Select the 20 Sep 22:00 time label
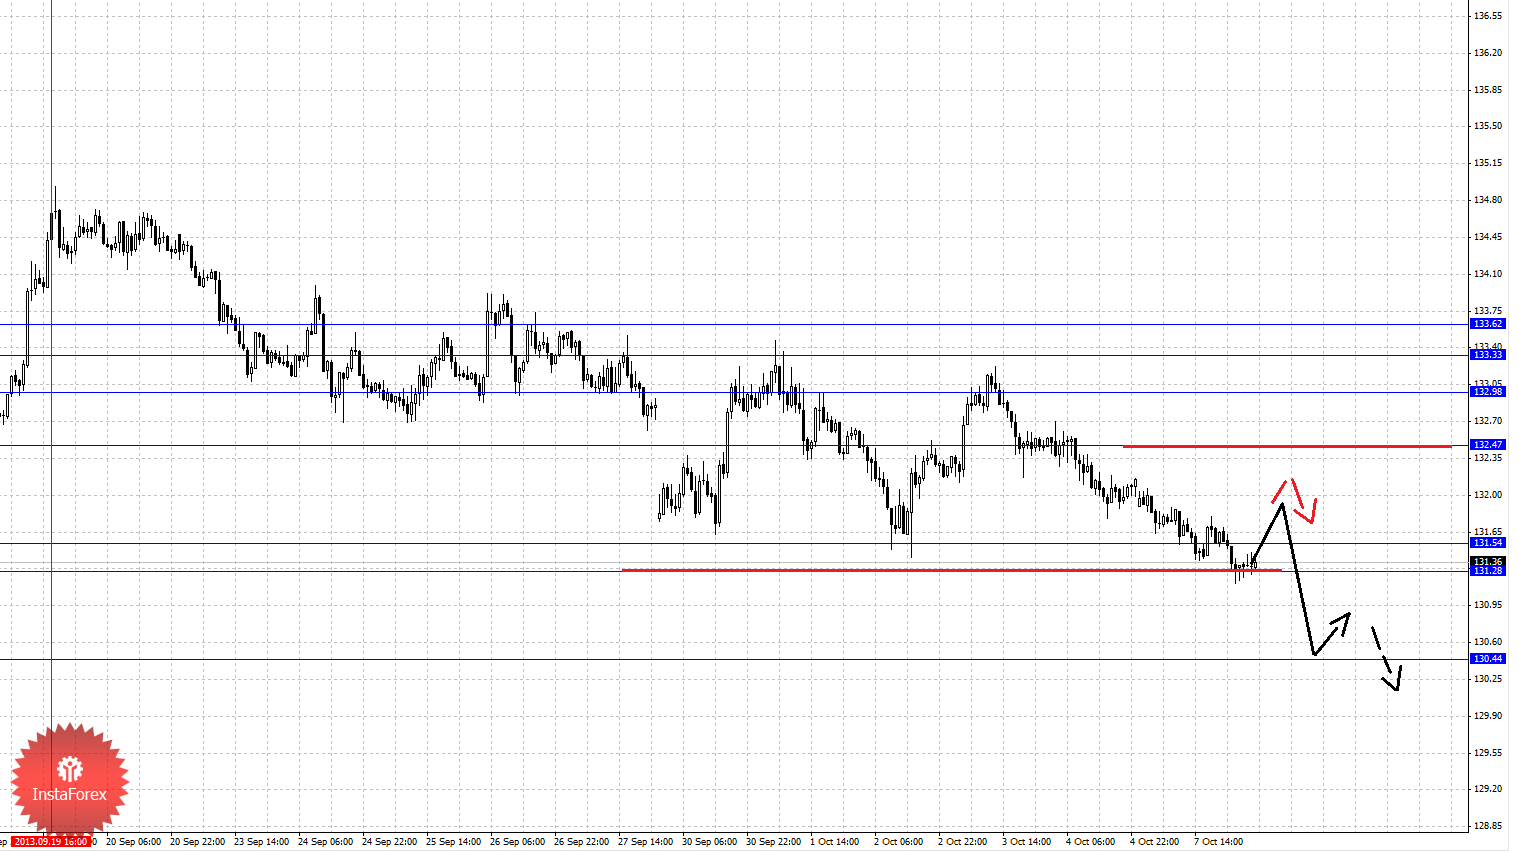Viewport: 1519px width, 852px height. pyautogui.click(x=197, y=842)
